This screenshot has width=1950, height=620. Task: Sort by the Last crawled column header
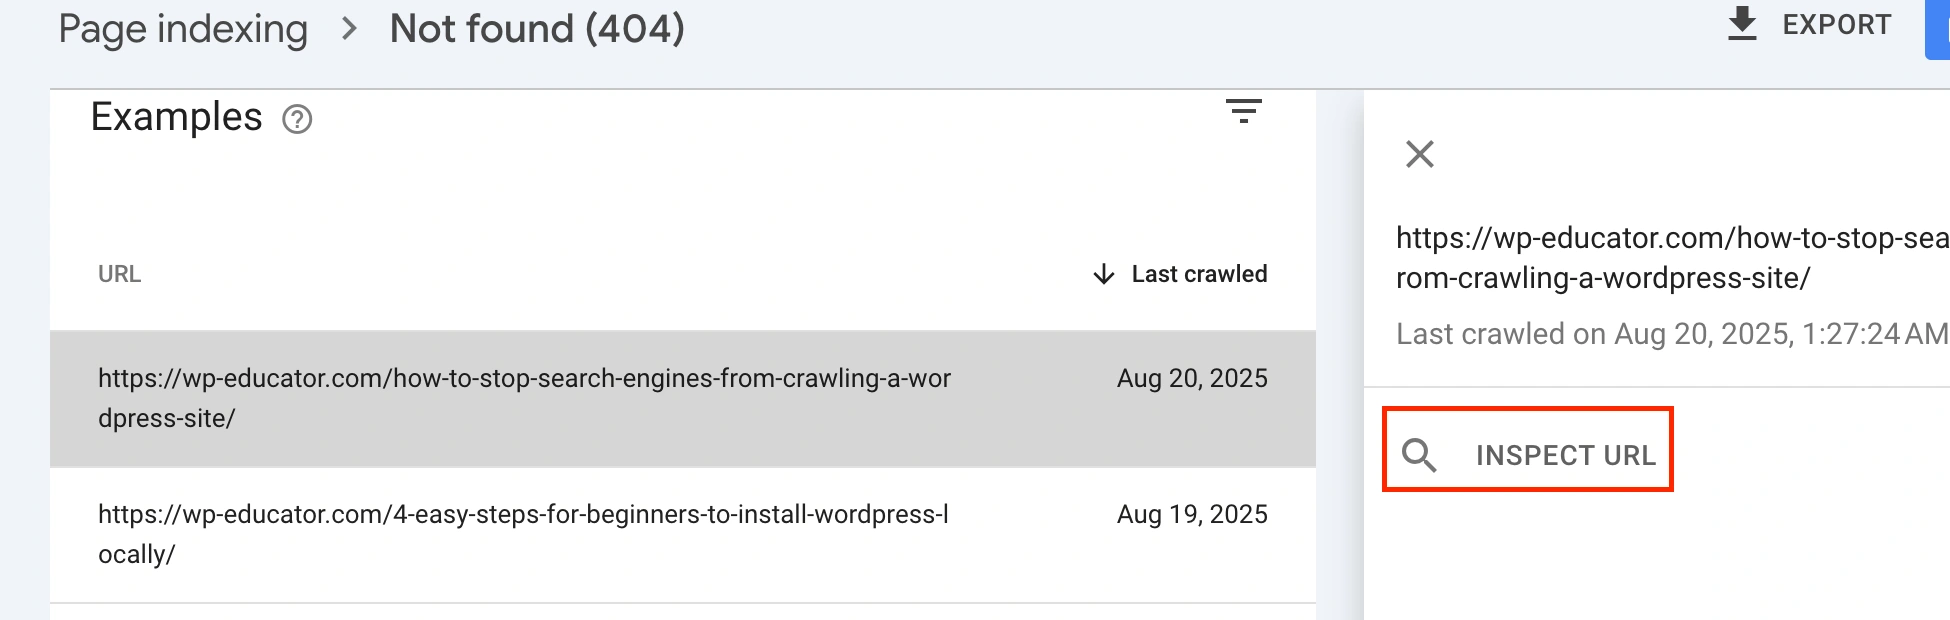[x=1199, y=274]
